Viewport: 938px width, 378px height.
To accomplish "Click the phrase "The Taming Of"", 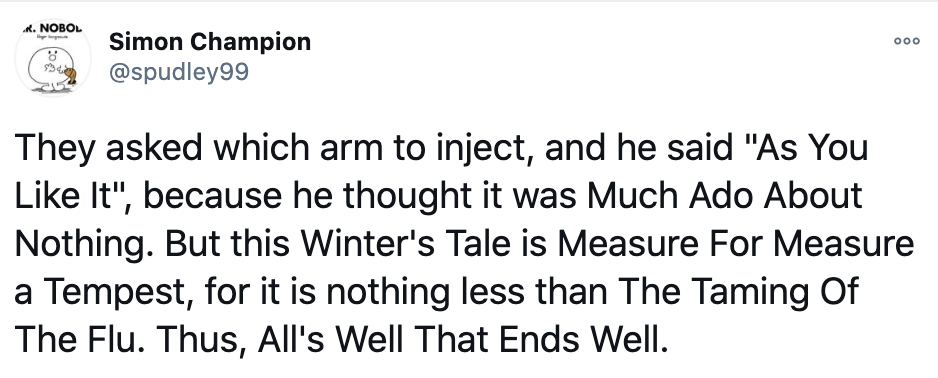I will point(739,291).
